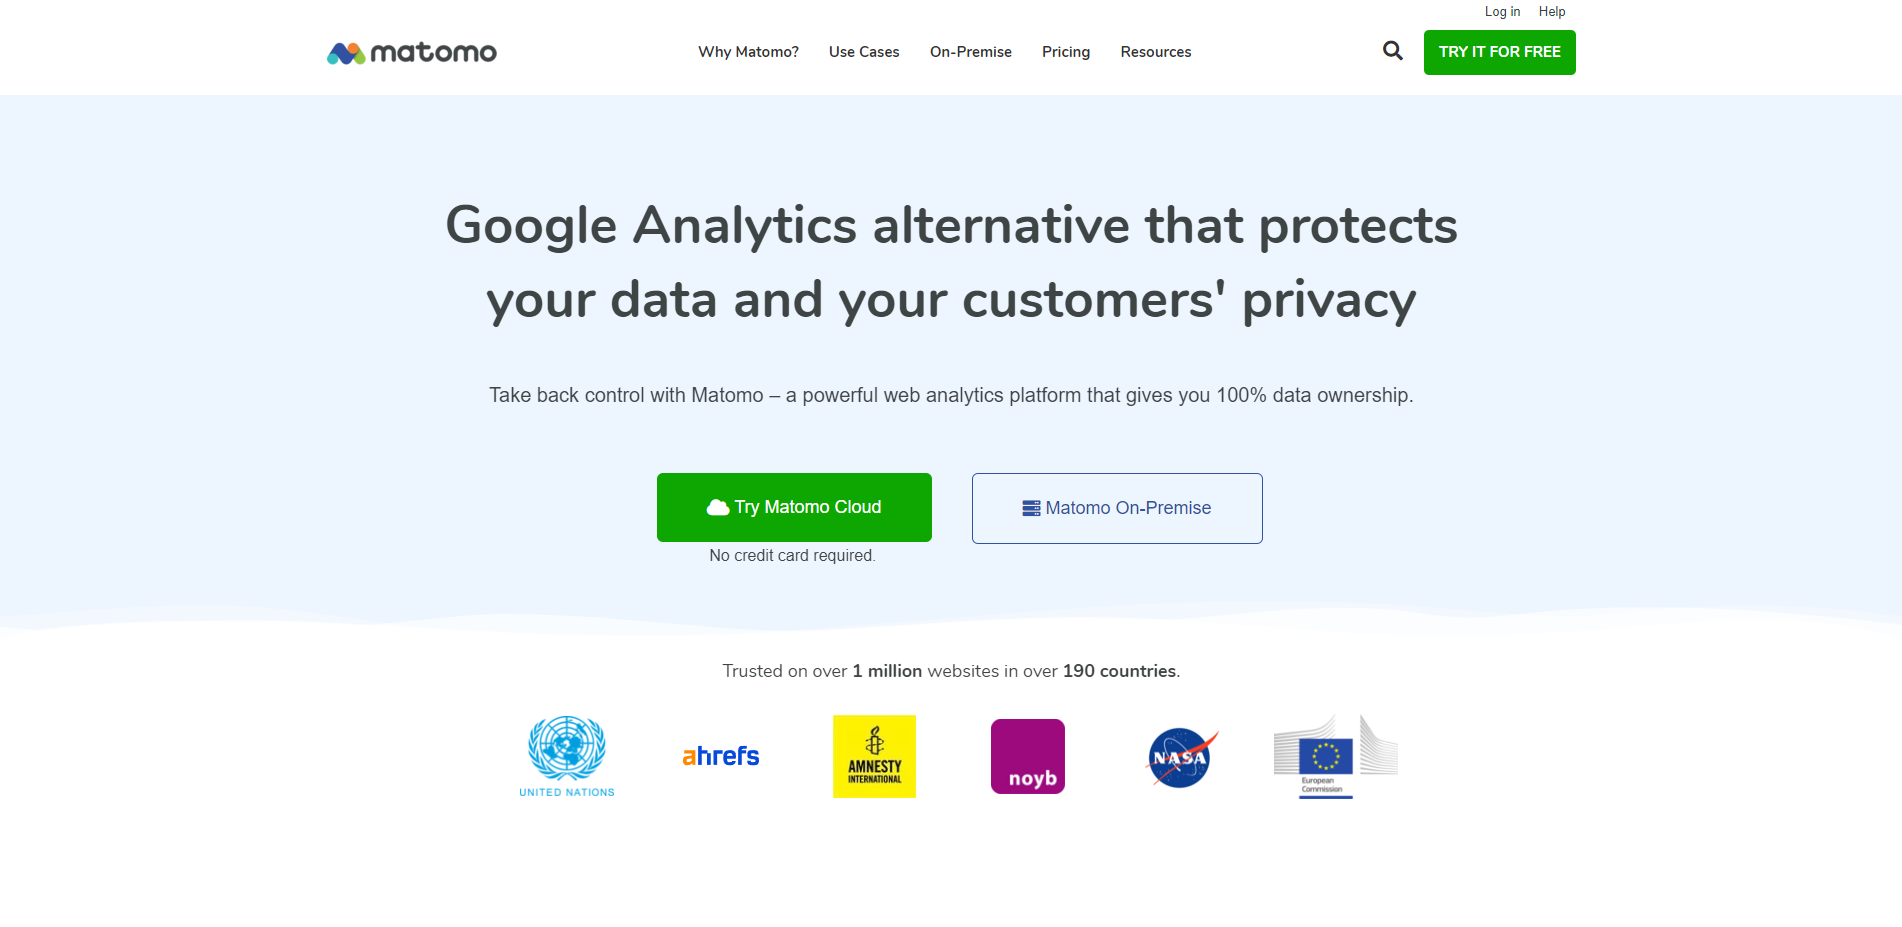Click the NASA logo
Screen dimensions: 1902x927
(x=1182, y=757)
